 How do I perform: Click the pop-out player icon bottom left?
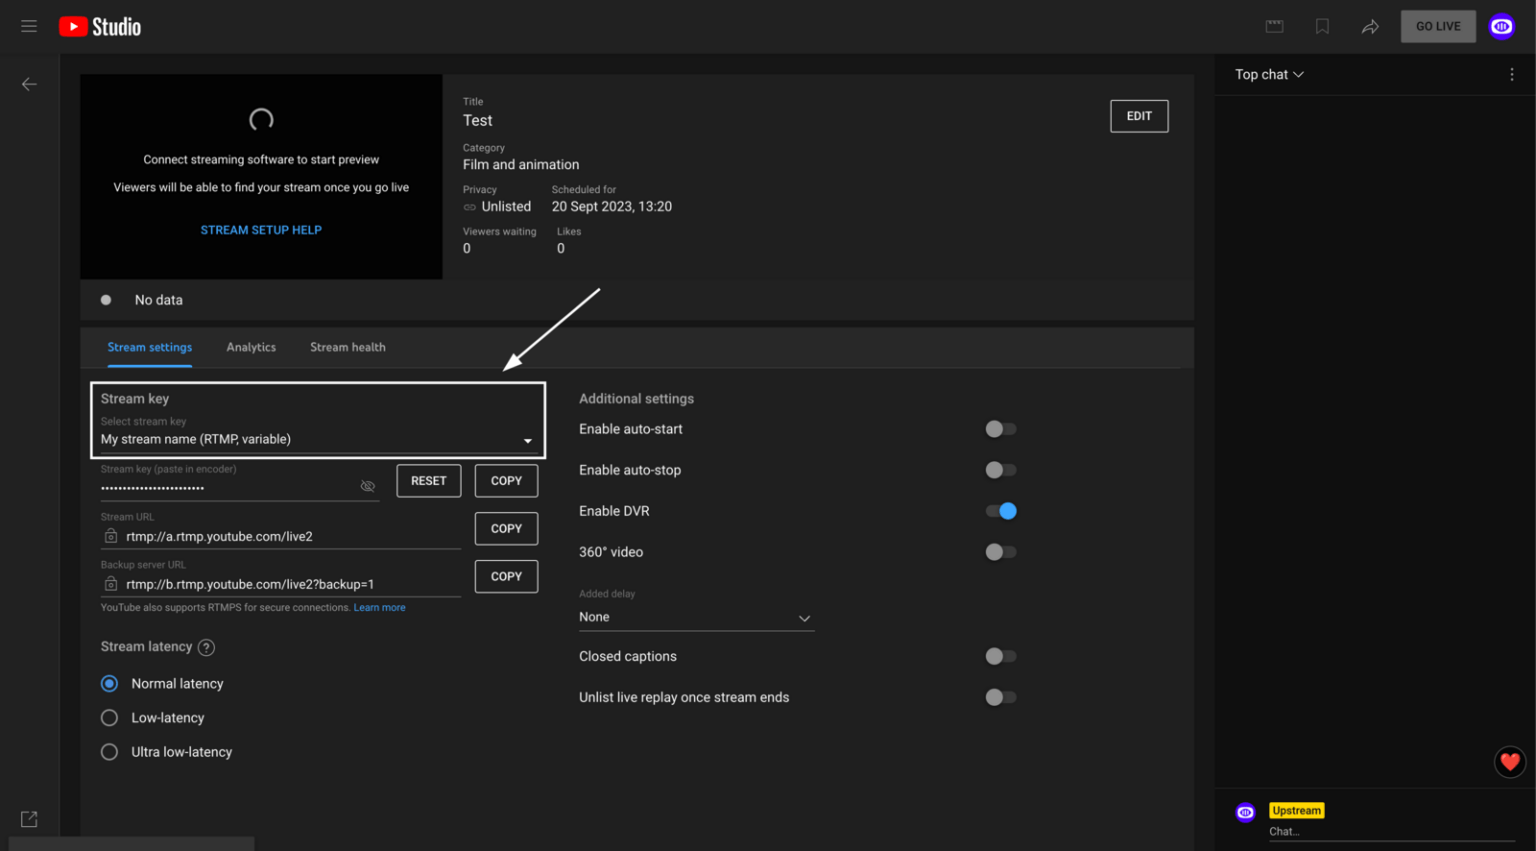(x=29, y=818)
